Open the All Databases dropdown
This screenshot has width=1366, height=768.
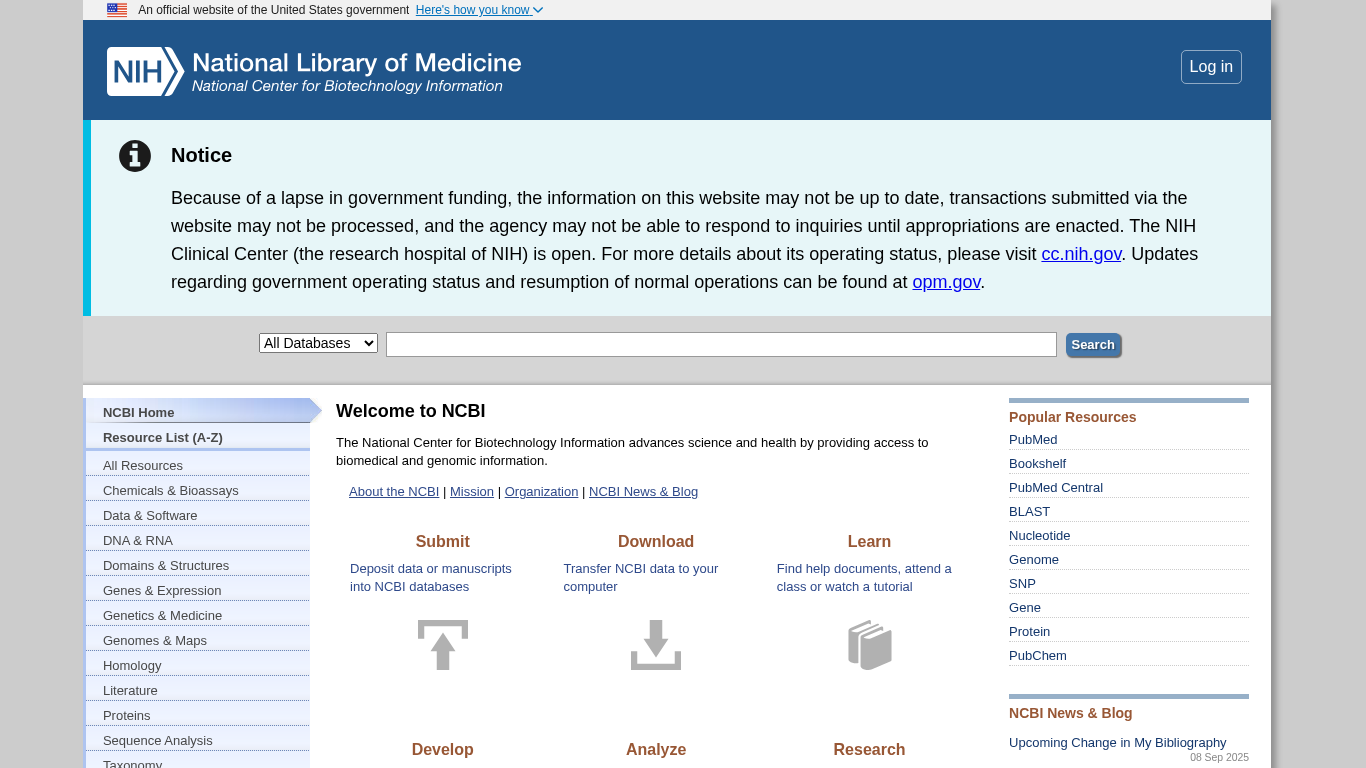[x=318, y=343]
